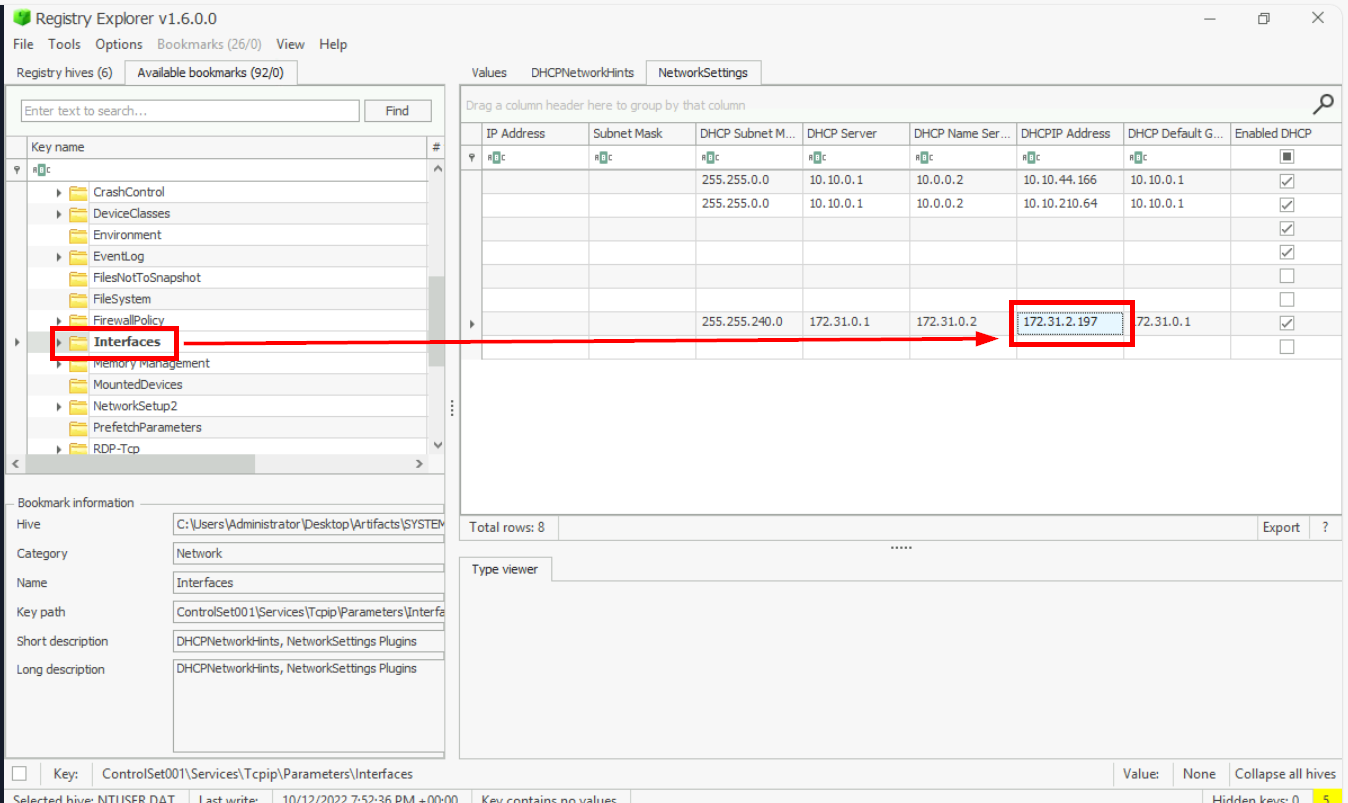Click the Interfaces folder icon

78,342
